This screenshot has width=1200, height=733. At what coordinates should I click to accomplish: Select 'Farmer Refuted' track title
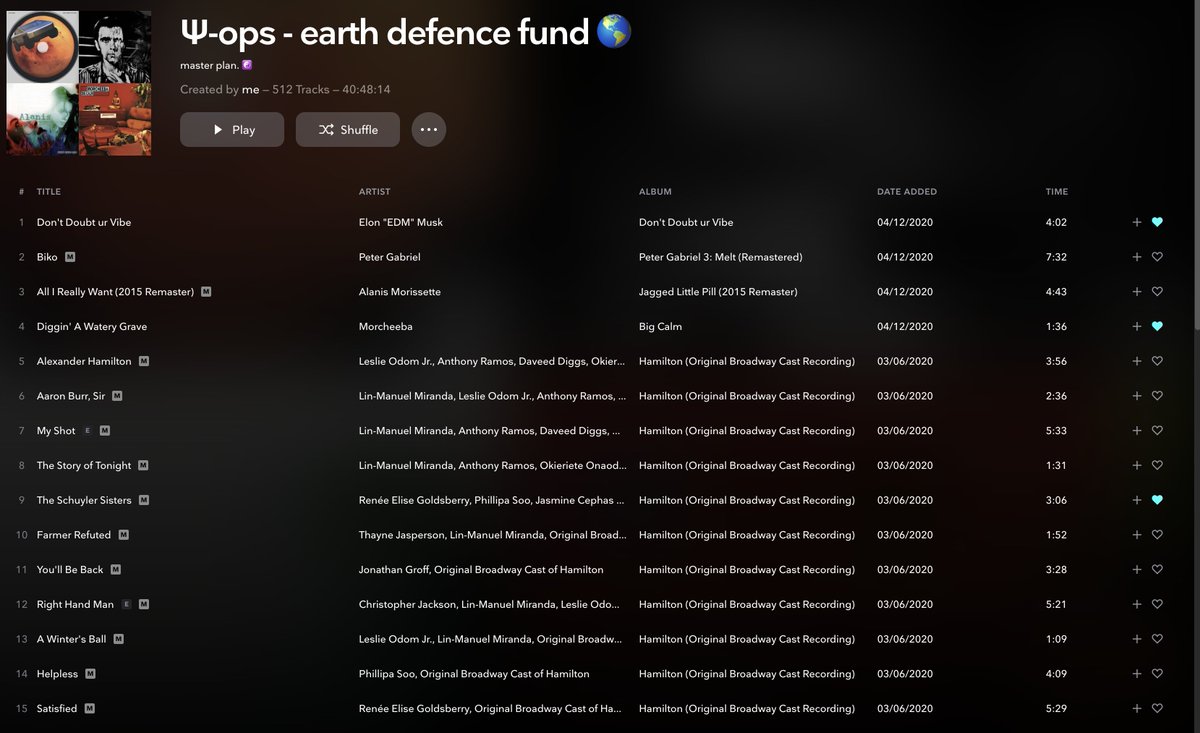pos(74,535)
